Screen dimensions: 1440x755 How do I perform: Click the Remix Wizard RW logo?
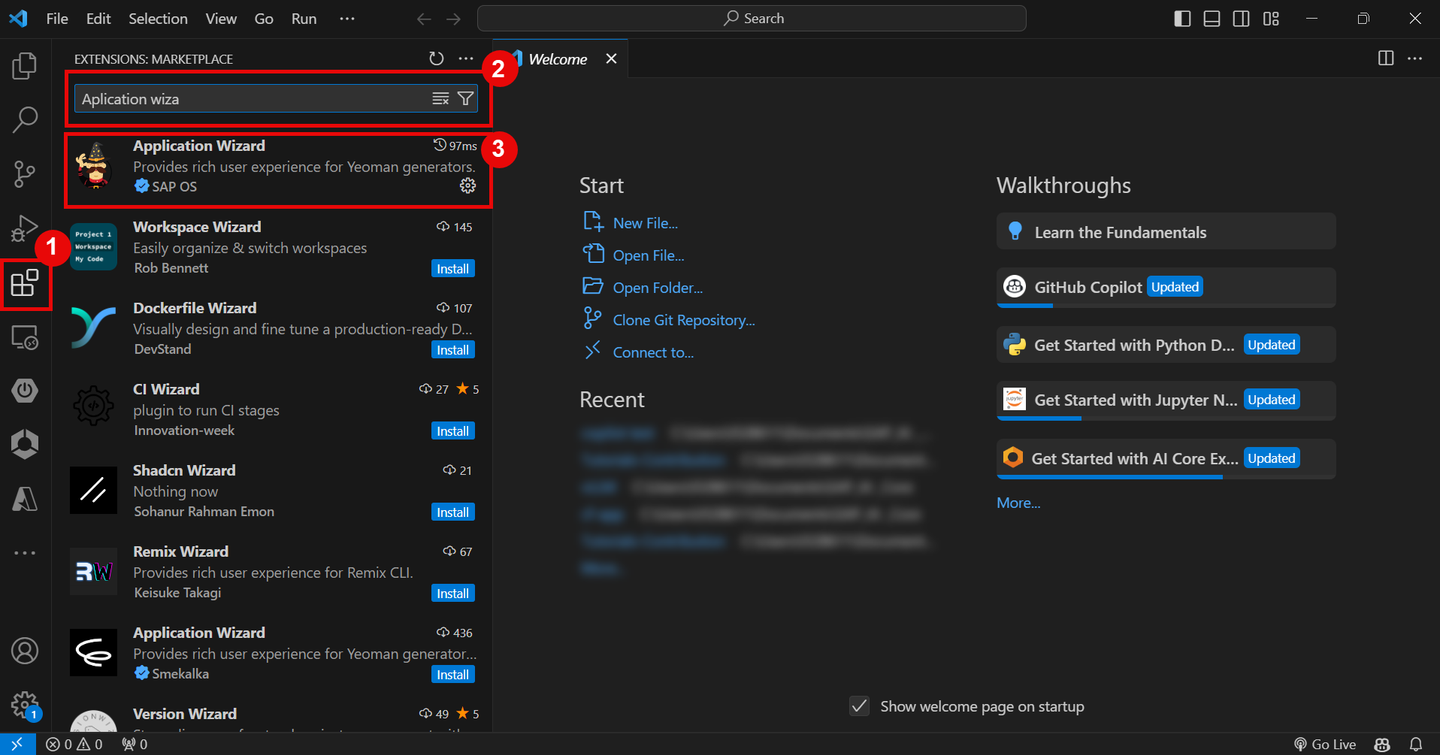coord(94,571)
